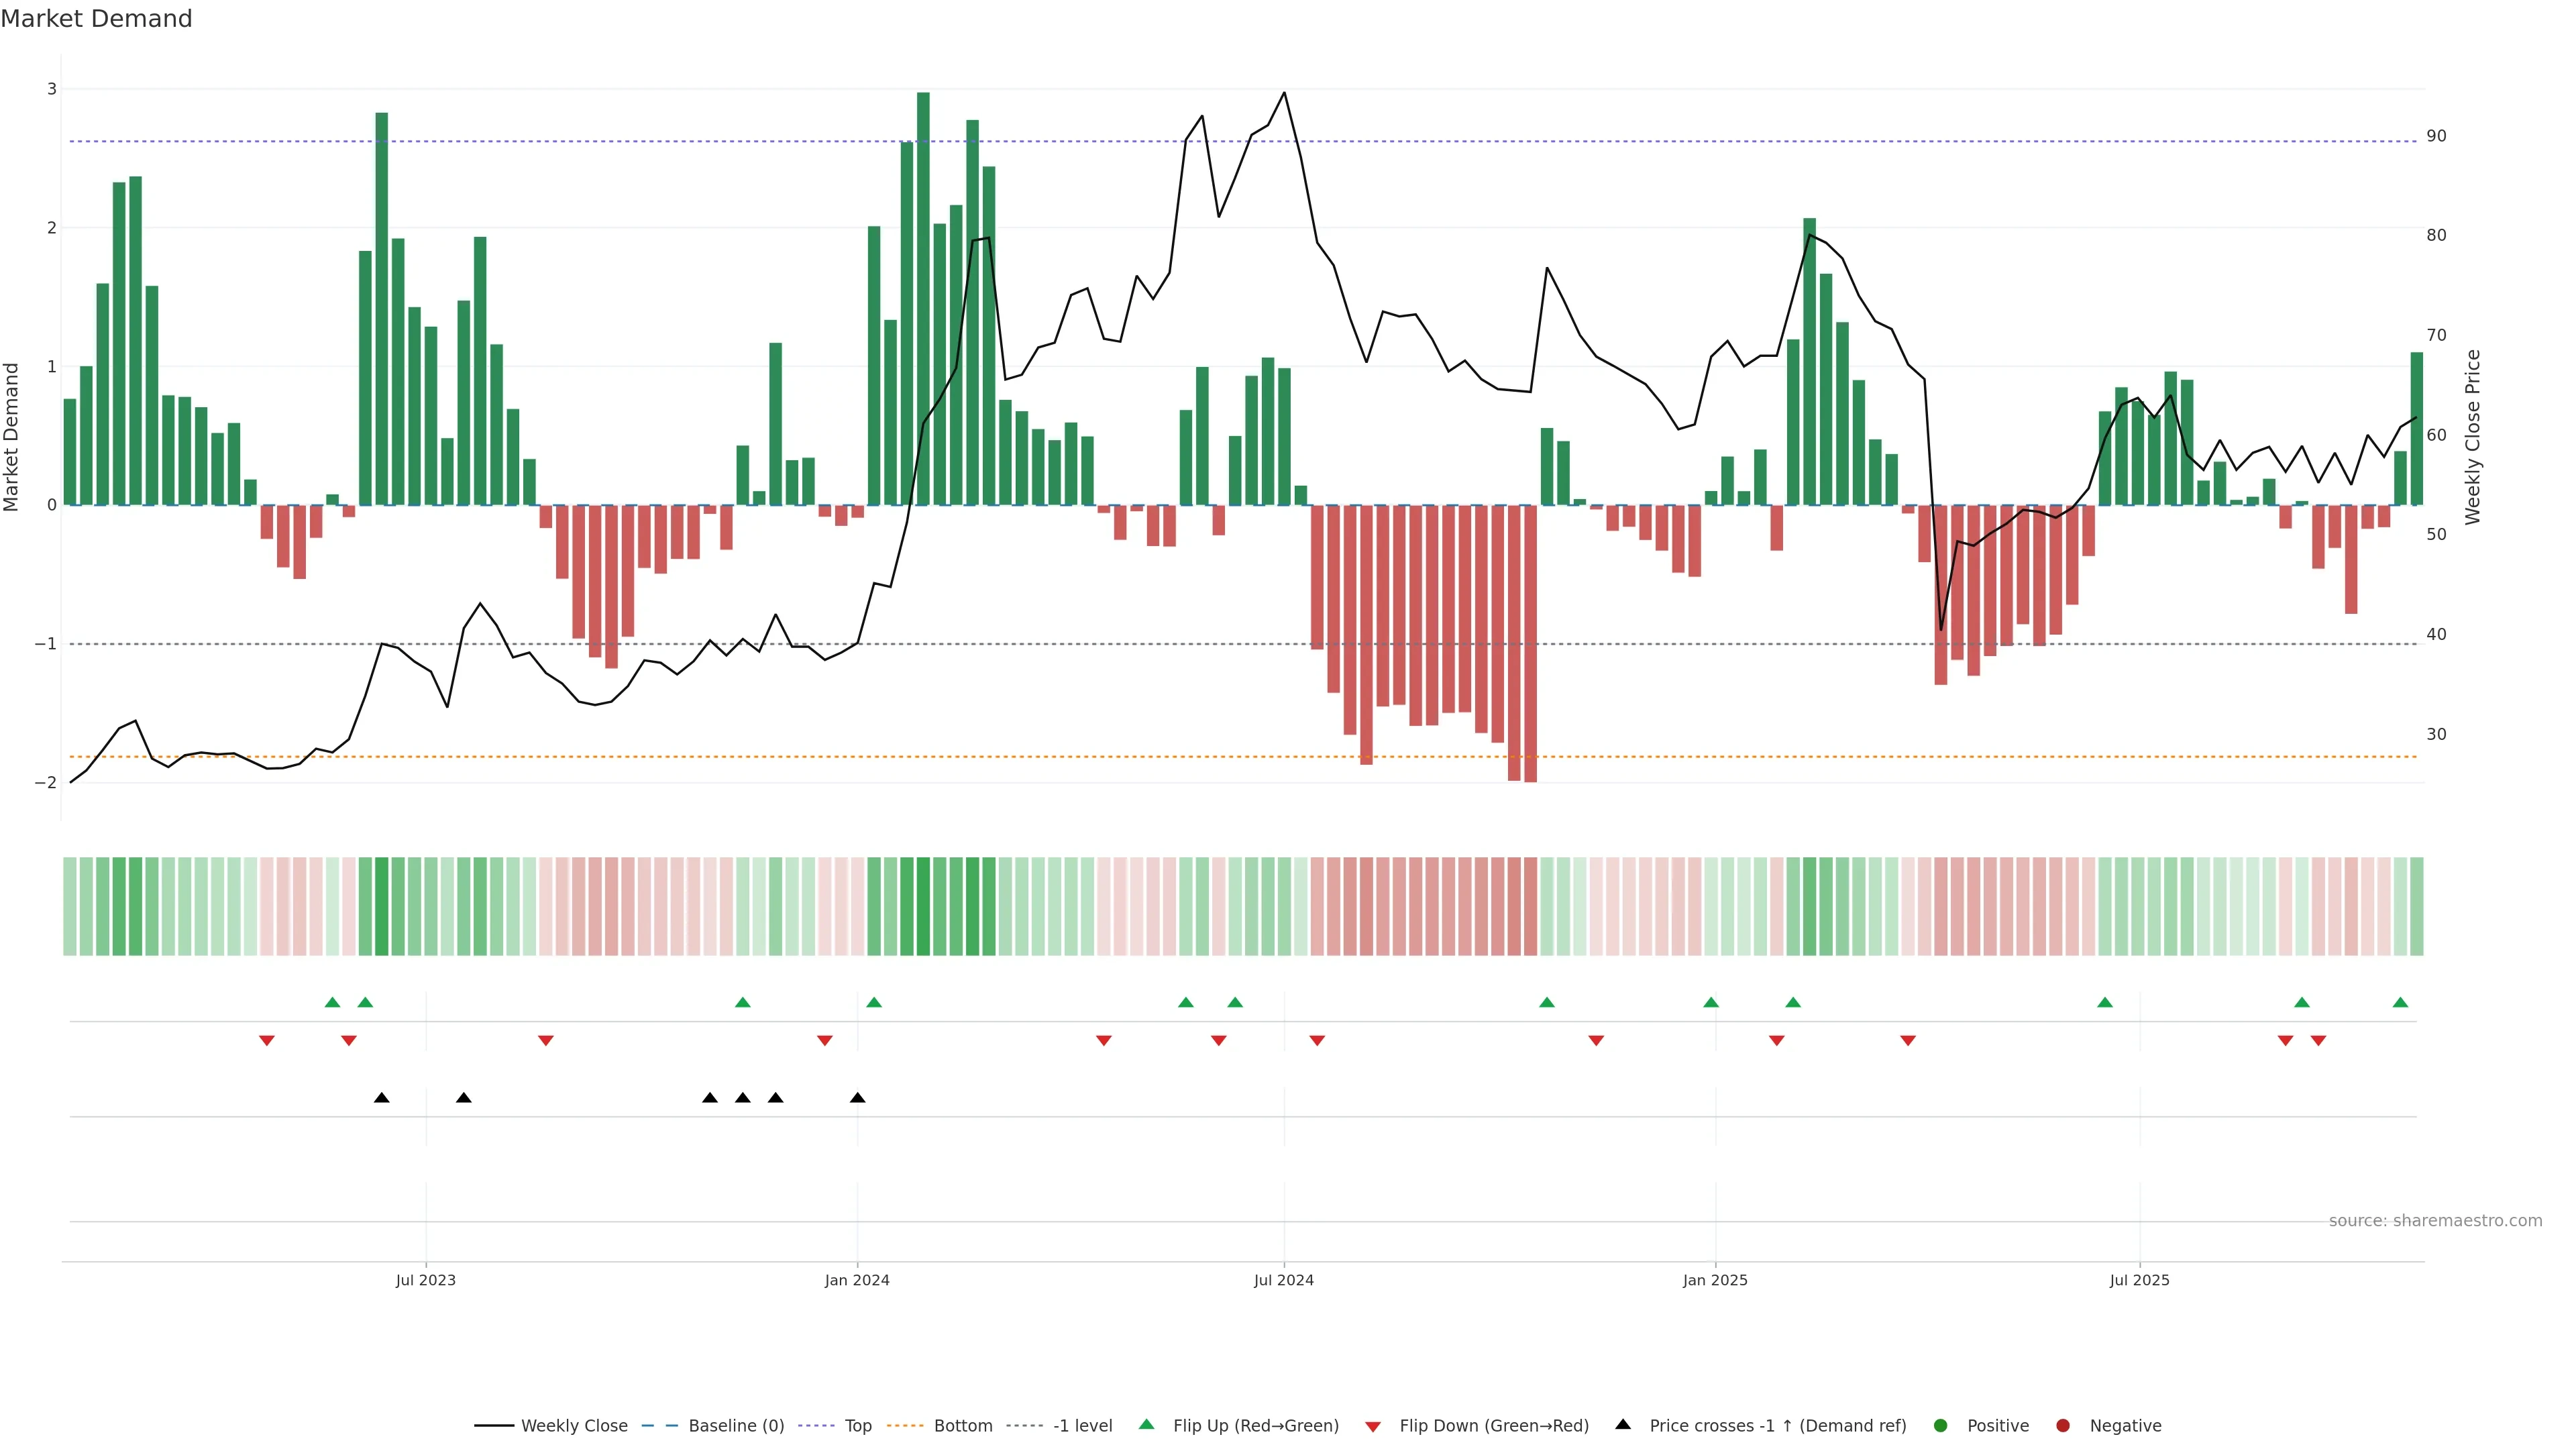The image size is (2576, 1449).
Task: Click the green Positive legend dot
Action: tap(1941, 1425)
